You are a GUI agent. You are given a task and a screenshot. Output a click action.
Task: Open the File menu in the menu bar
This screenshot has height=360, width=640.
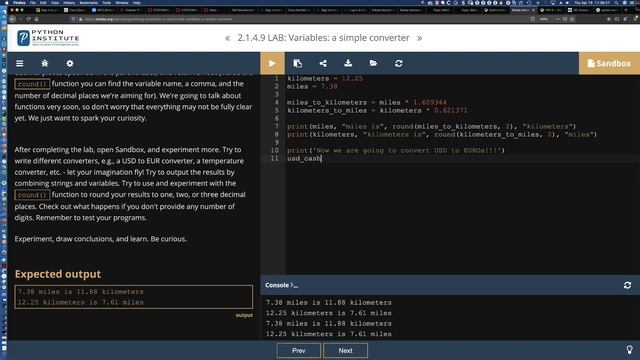coord(33,2)
